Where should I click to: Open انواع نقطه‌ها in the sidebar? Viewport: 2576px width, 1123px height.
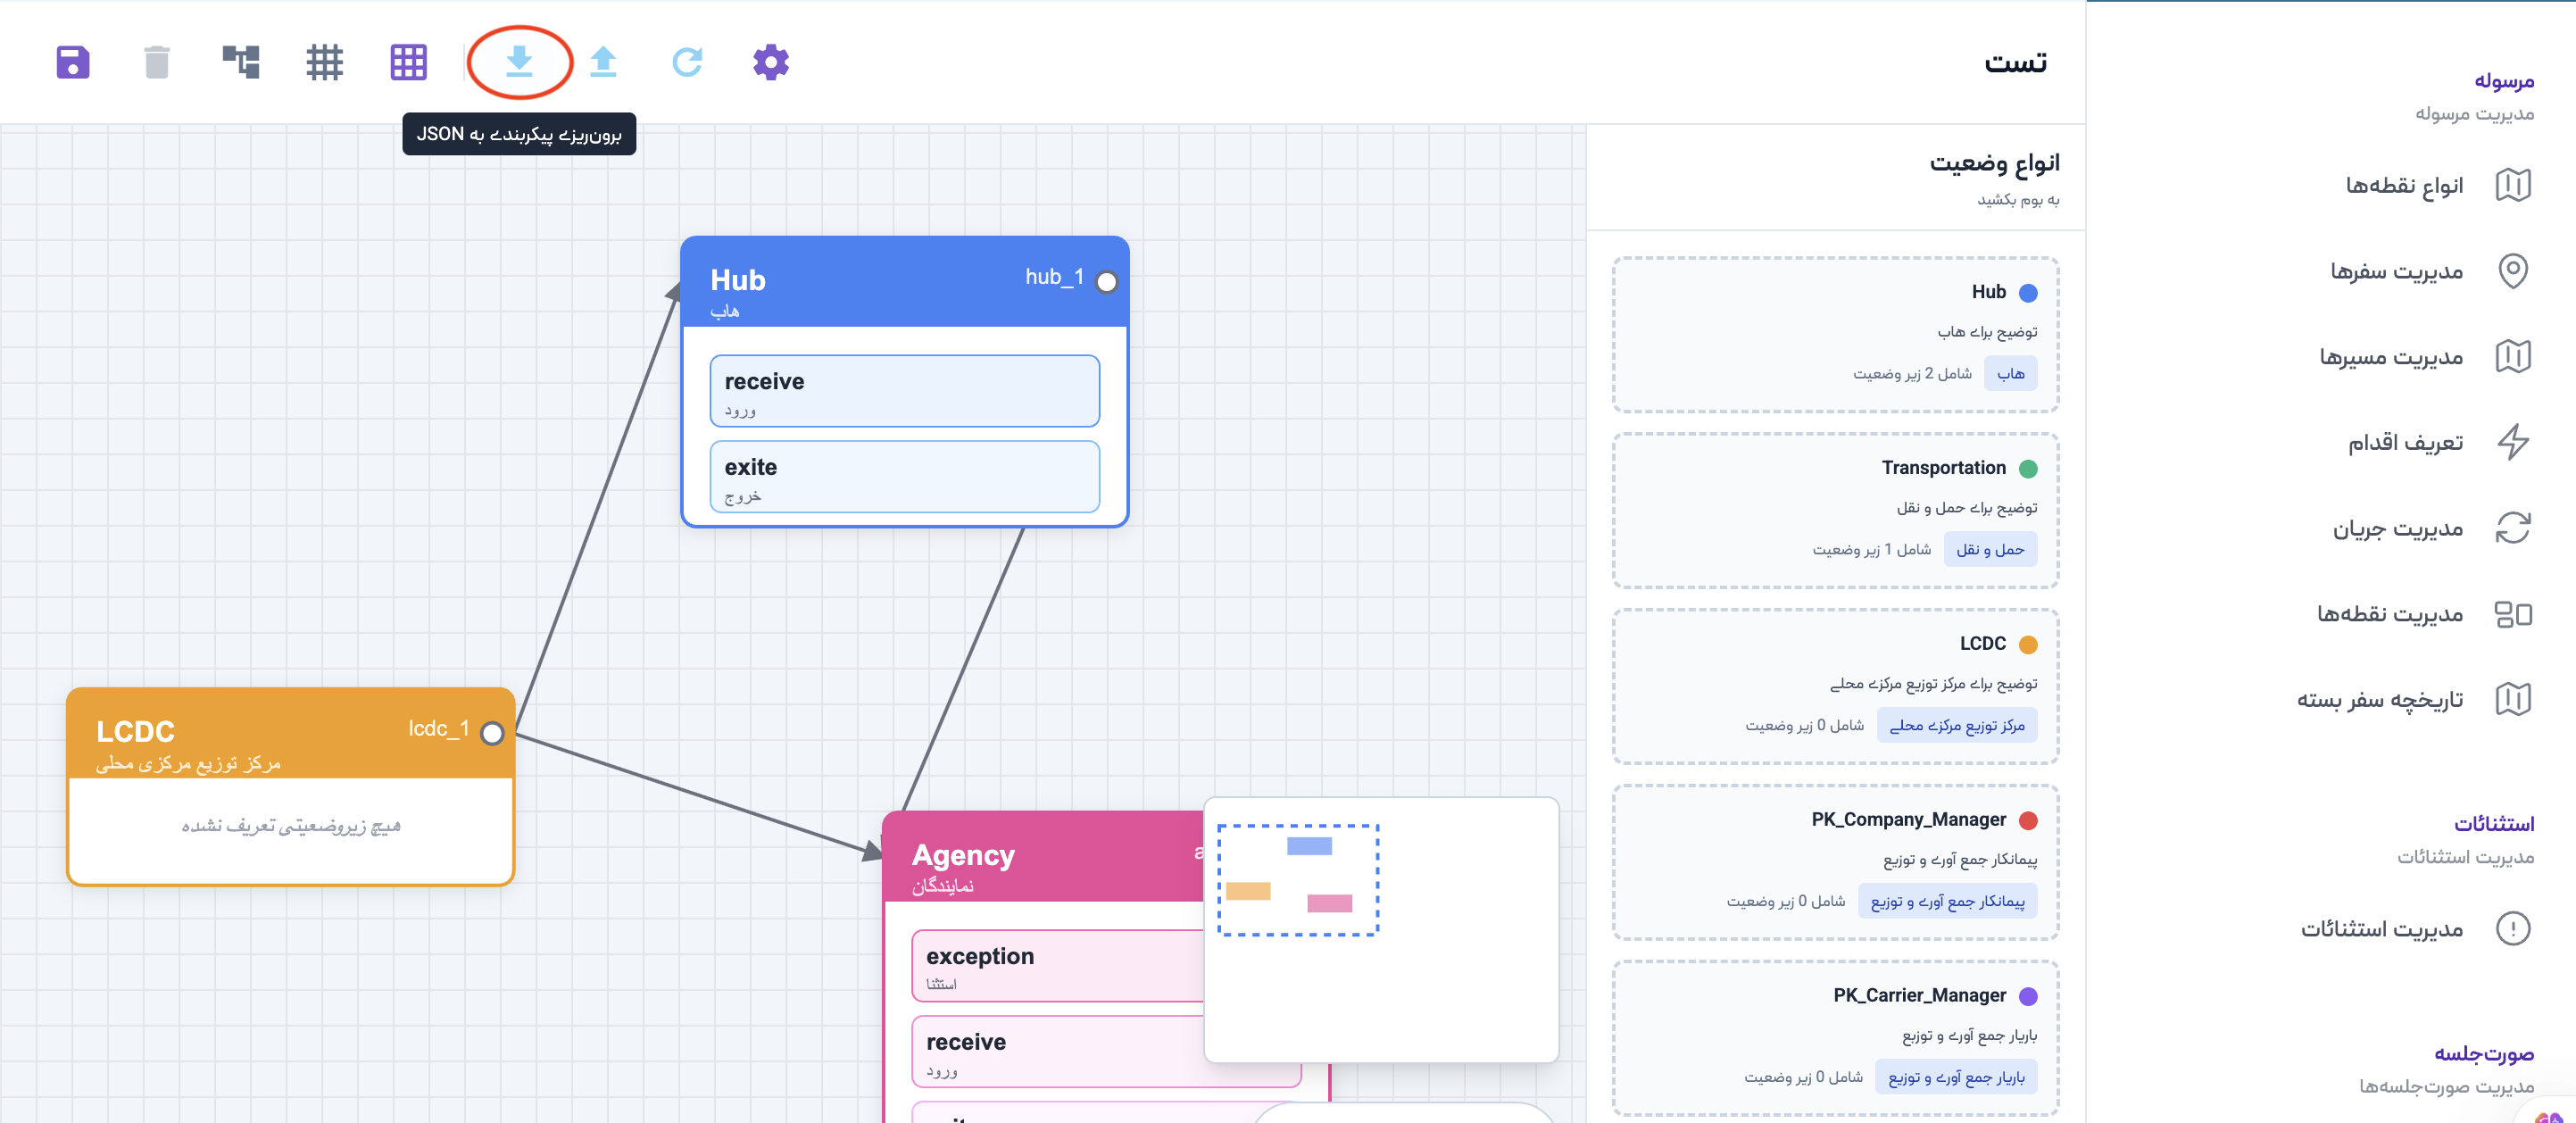pos(2404,185)
